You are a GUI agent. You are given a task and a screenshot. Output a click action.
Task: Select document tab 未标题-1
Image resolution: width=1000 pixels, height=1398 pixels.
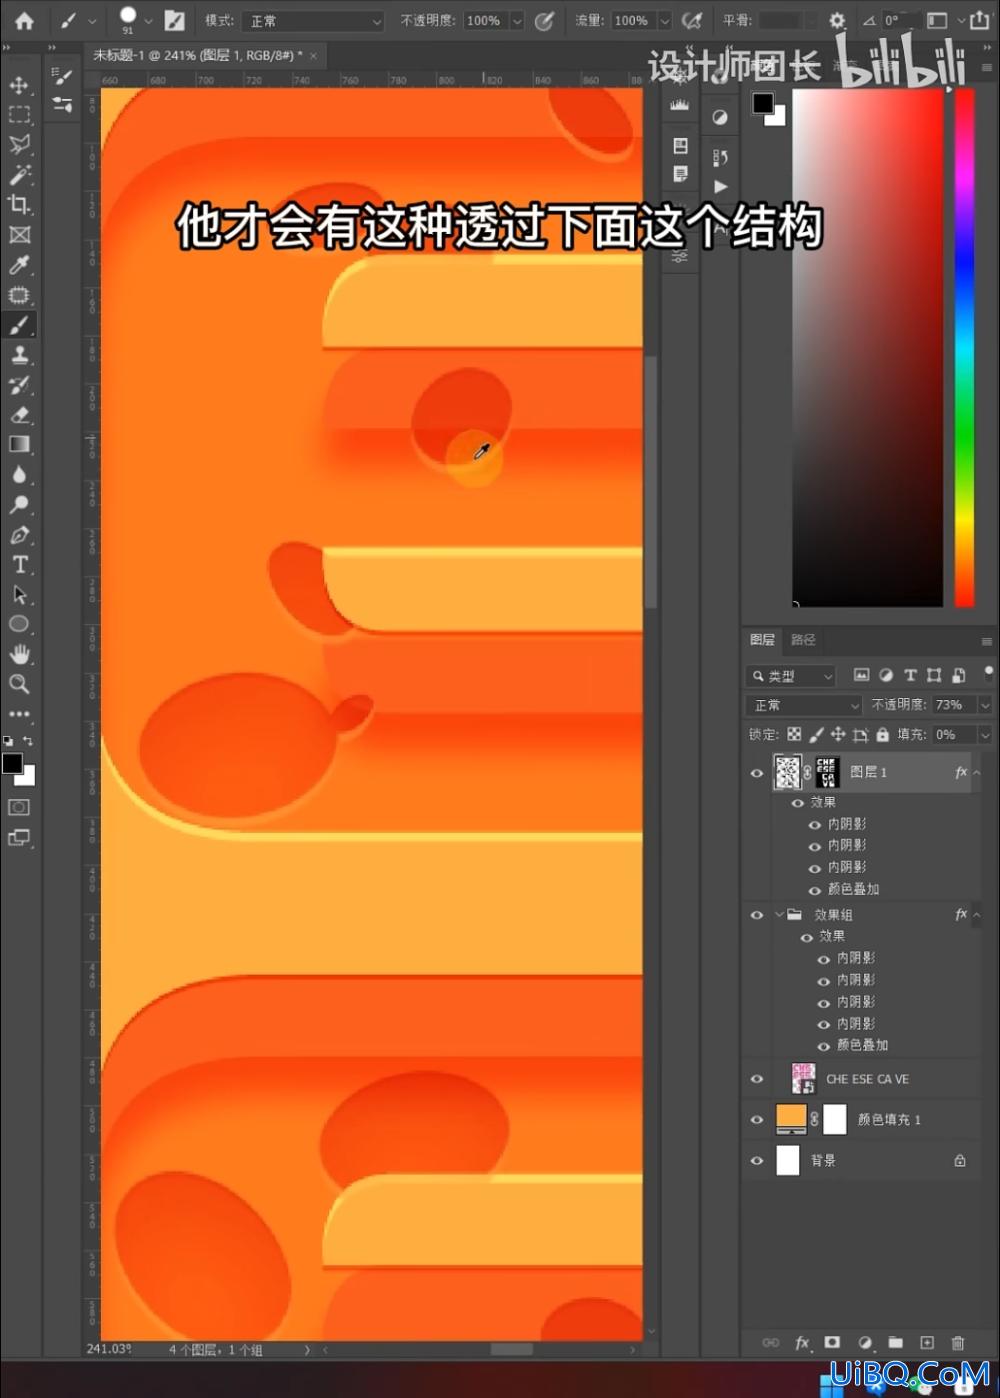[197, 56]
